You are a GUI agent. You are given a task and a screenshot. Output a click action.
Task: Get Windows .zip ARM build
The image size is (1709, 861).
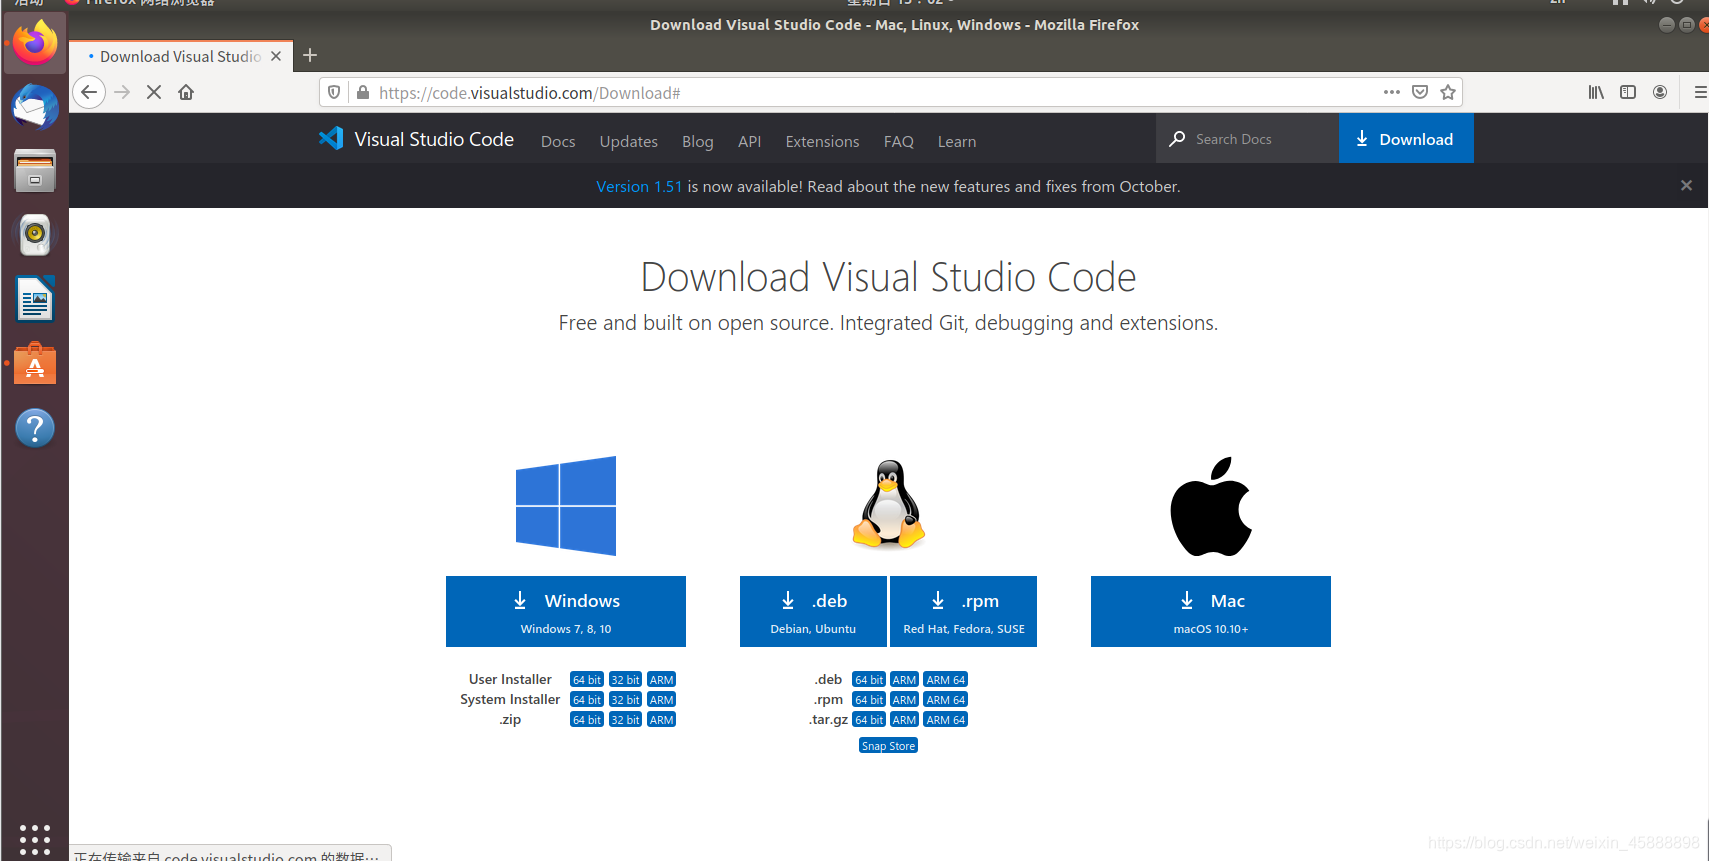[662, 720]
